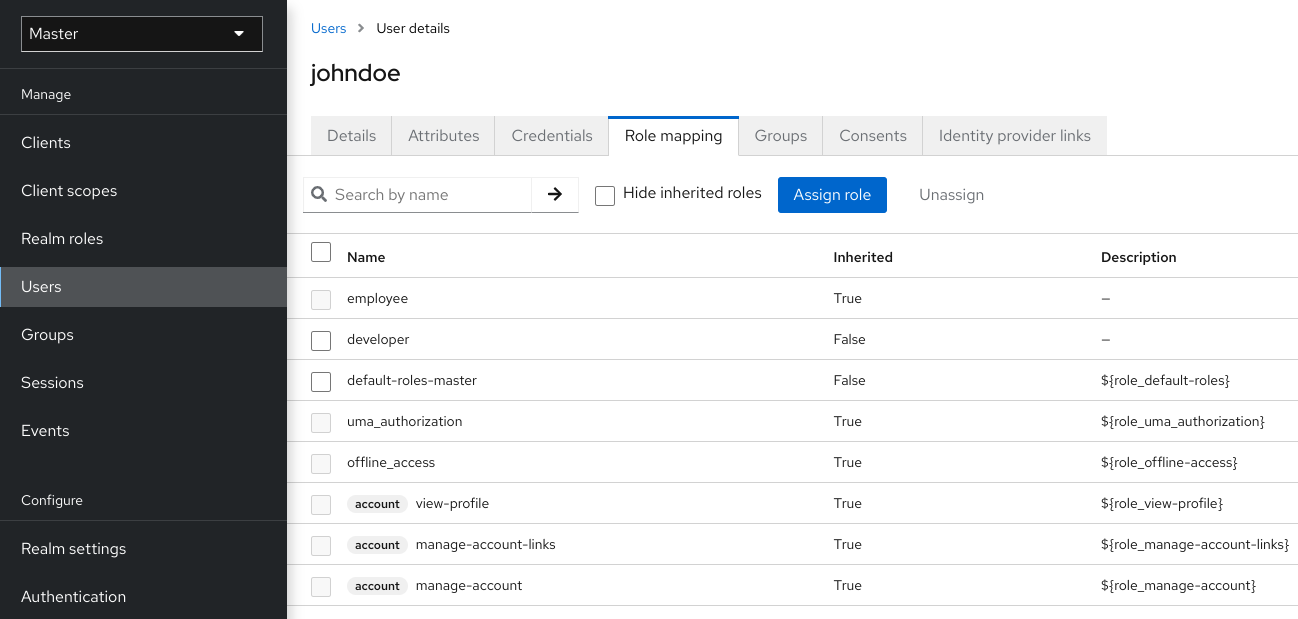Click the Assign role button
The width and height of the screenshot is (1298, 619).
[x=832, y=194]
